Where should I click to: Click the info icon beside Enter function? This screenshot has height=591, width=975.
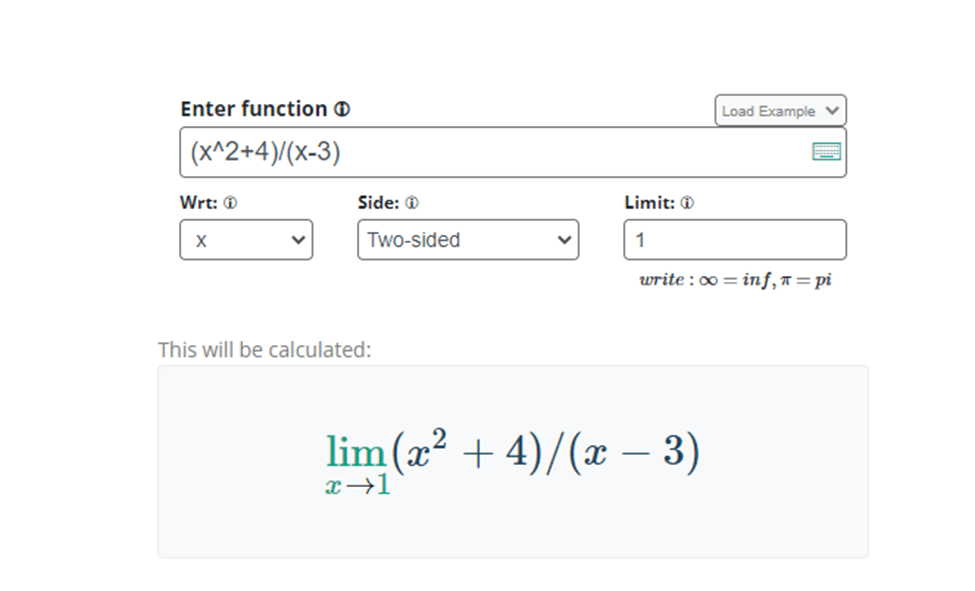342,109
